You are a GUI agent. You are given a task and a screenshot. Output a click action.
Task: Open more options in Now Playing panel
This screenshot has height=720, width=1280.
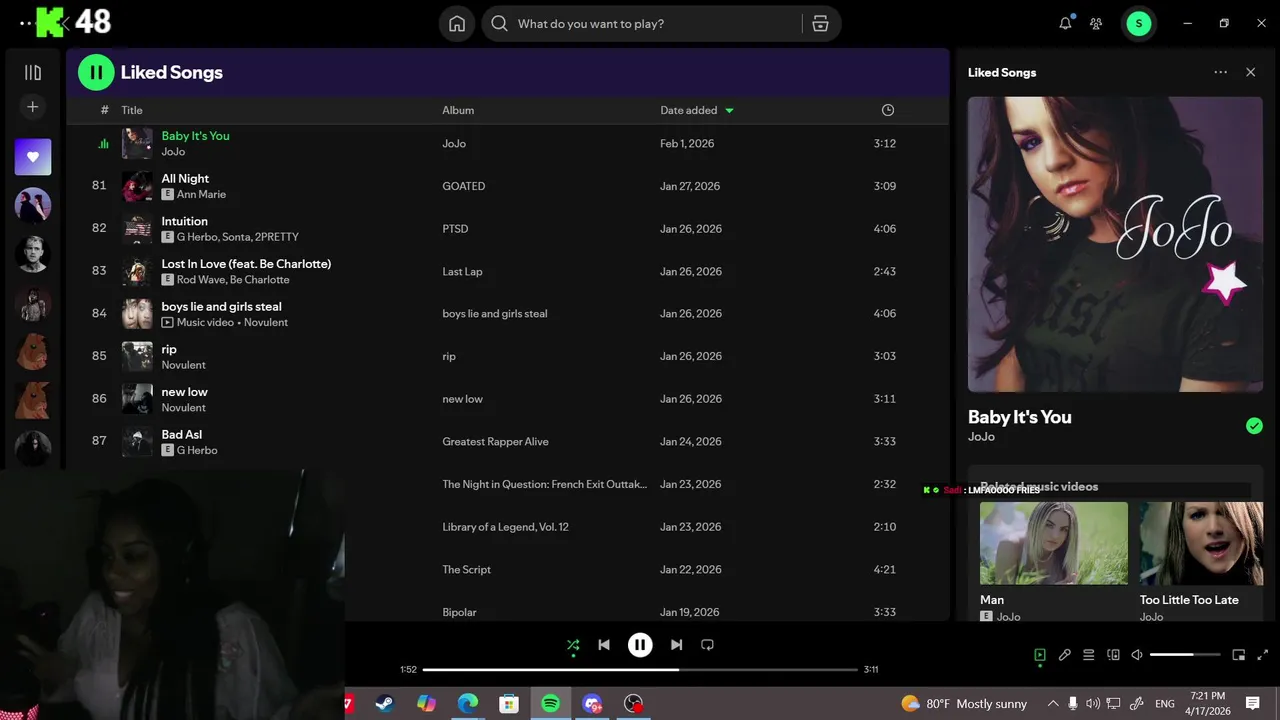[x=1220, y=72]
